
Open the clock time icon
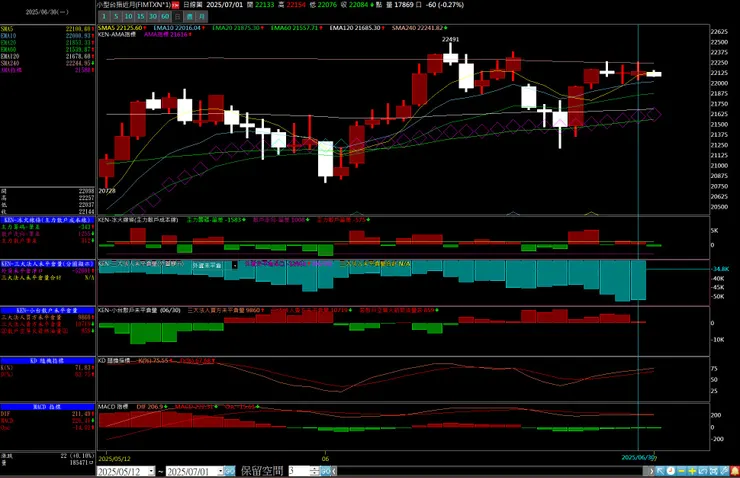point(671,471)
